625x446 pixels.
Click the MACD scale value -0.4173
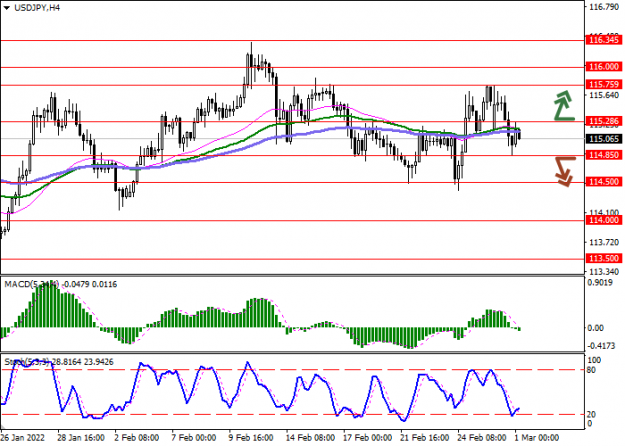click(601, 346)
